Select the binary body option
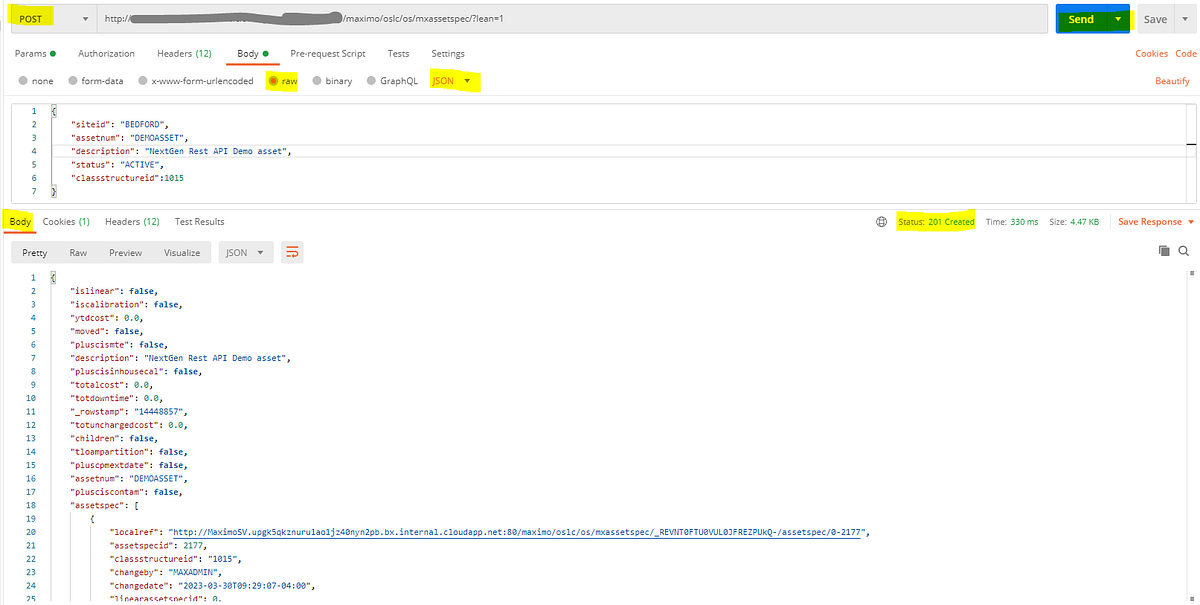 click(332, 80)
